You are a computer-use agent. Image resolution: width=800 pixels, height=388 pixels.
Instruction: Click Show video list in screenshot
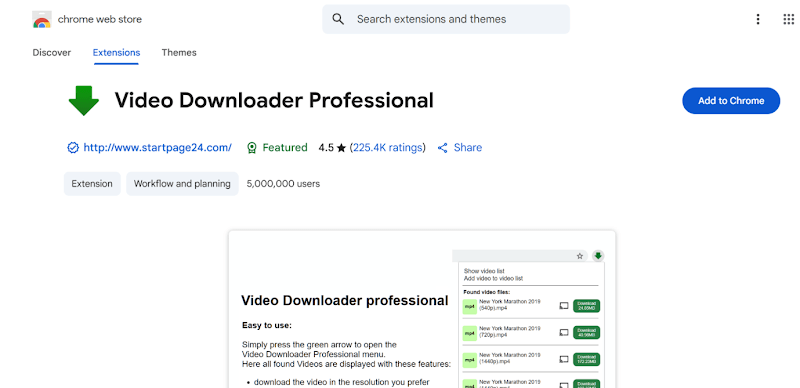pos(484,271)
